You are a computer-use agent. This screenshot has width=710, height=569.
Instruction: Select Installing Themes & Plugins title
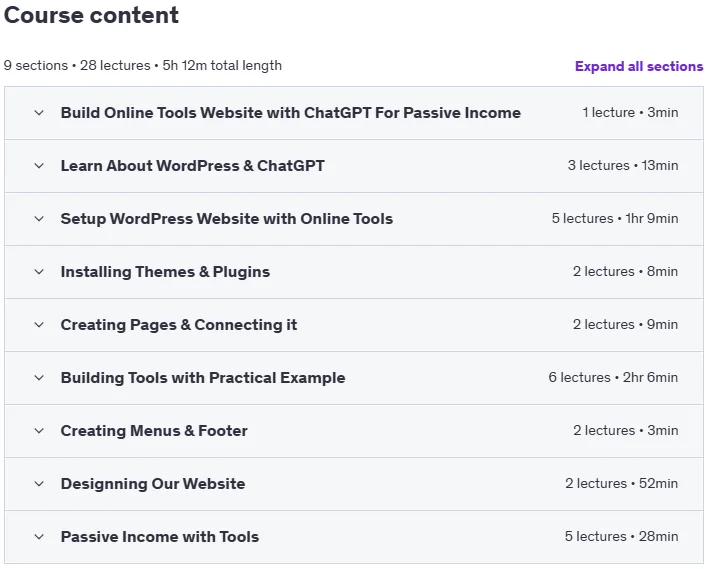point(165,272)
